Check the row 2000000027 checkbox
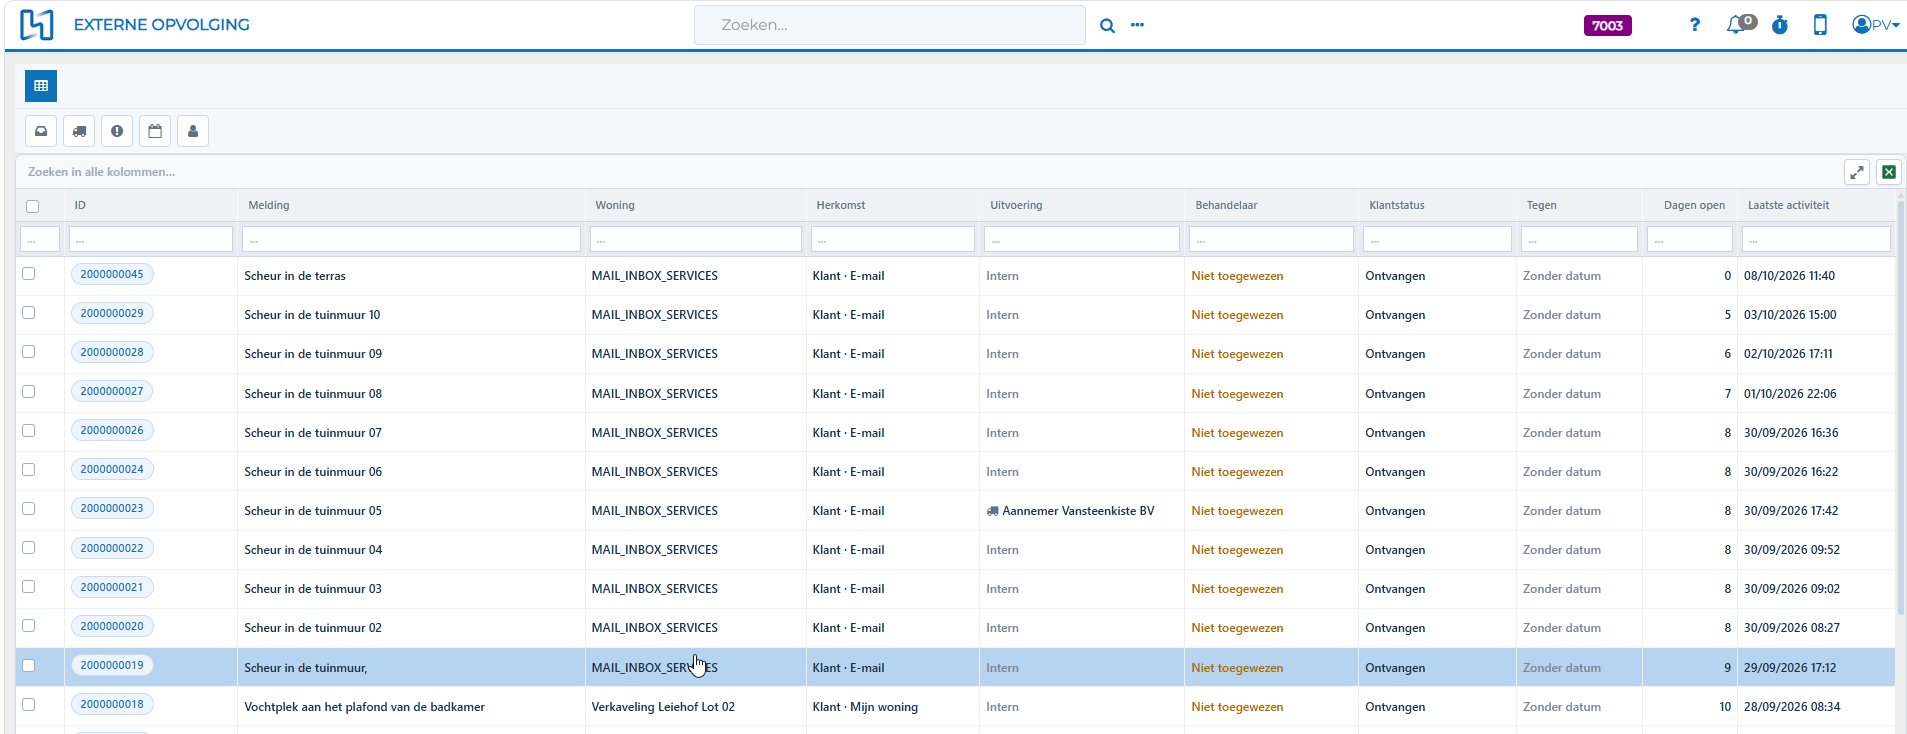 pyautogui.click(x=29, y=391)
